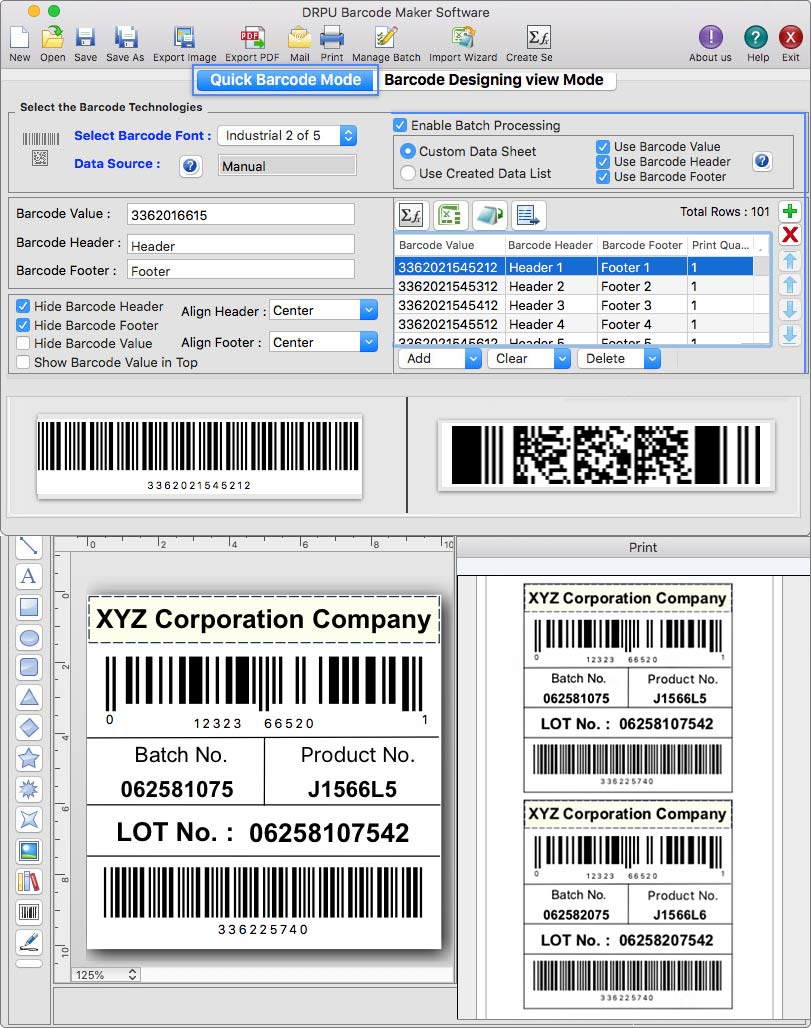Click the Save As toolbar icon
Image resolution: width=811 pixels, height=1028 pixels.
click(125, 38)
